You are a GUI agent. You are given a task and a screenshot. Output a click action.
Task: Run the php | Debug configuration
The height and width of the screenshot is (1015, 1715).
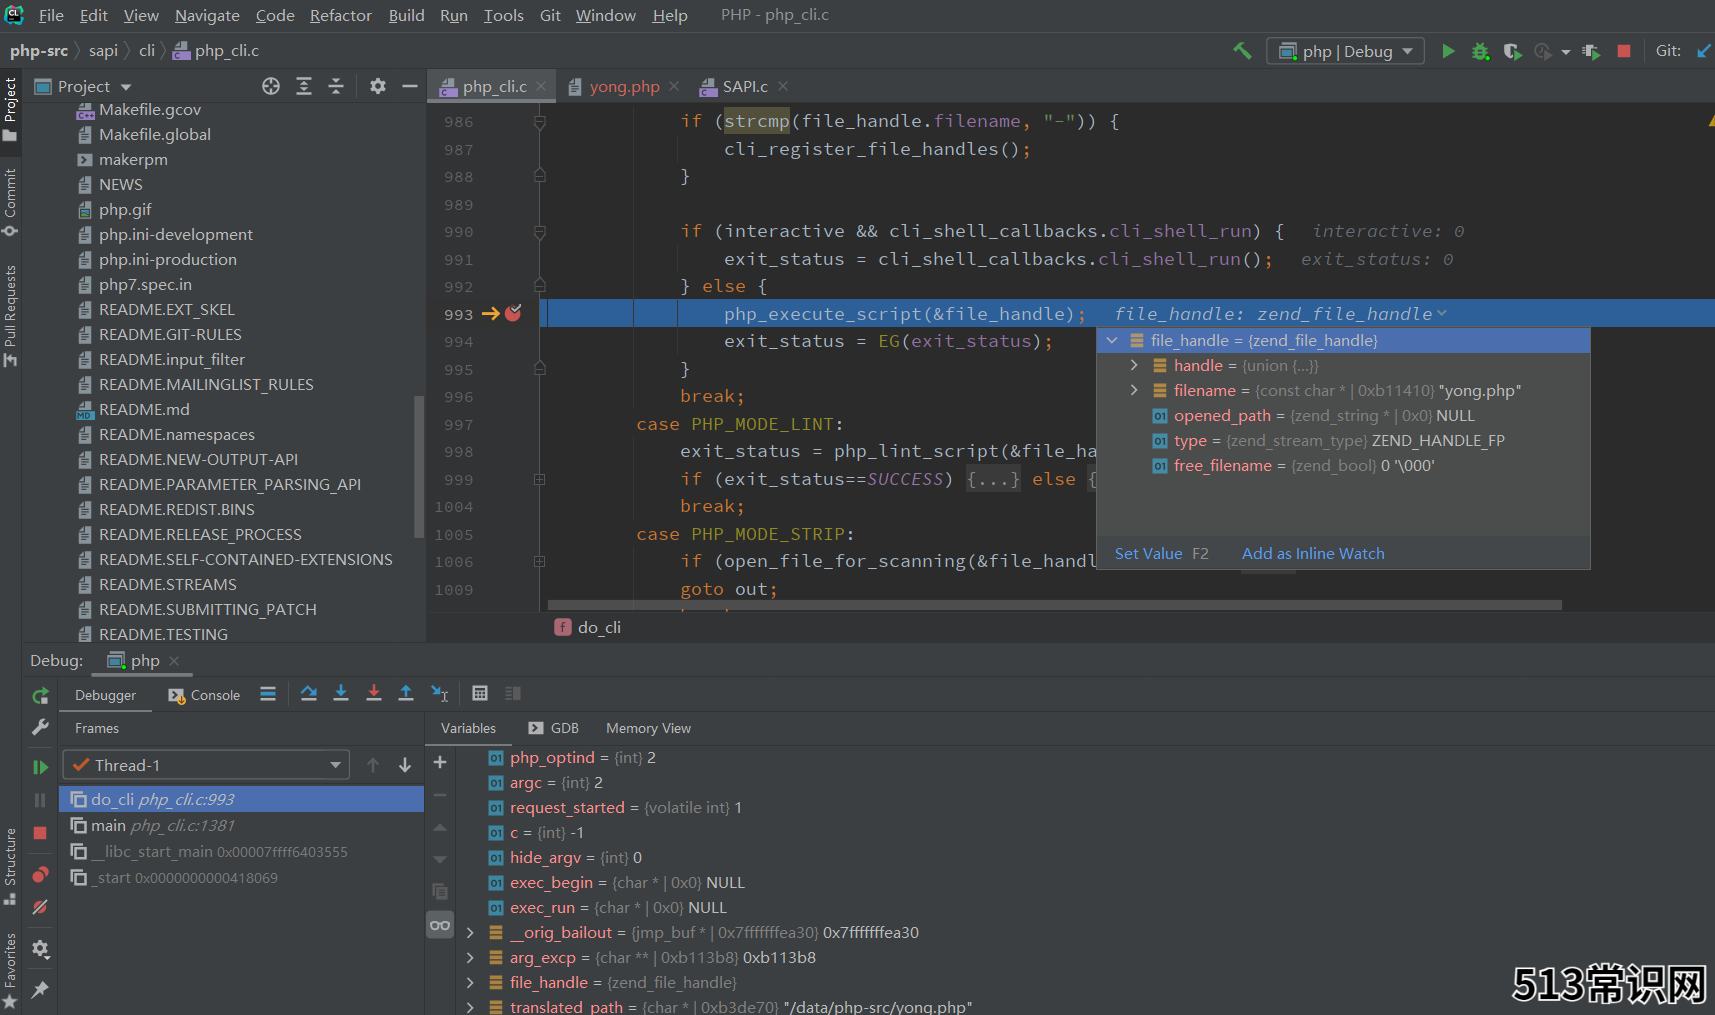[x=1448, y=51]
